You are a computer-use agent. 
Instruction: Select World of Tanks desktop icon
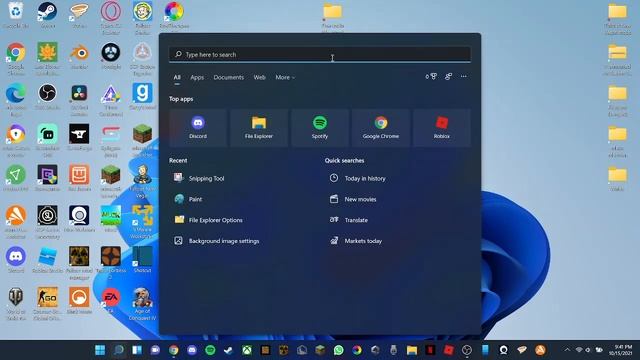pos(16,303)
